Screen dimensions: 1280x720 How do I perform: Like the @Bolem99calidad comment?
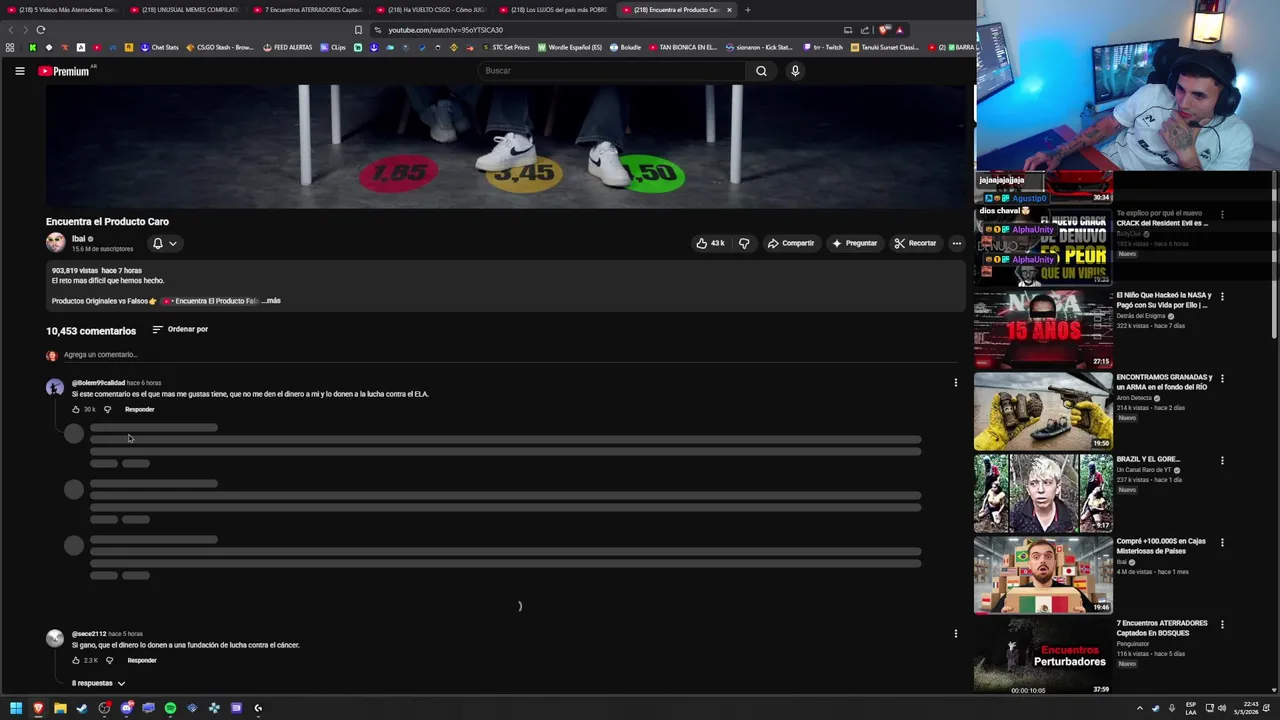pyautogui.click(x=76, y=409)
